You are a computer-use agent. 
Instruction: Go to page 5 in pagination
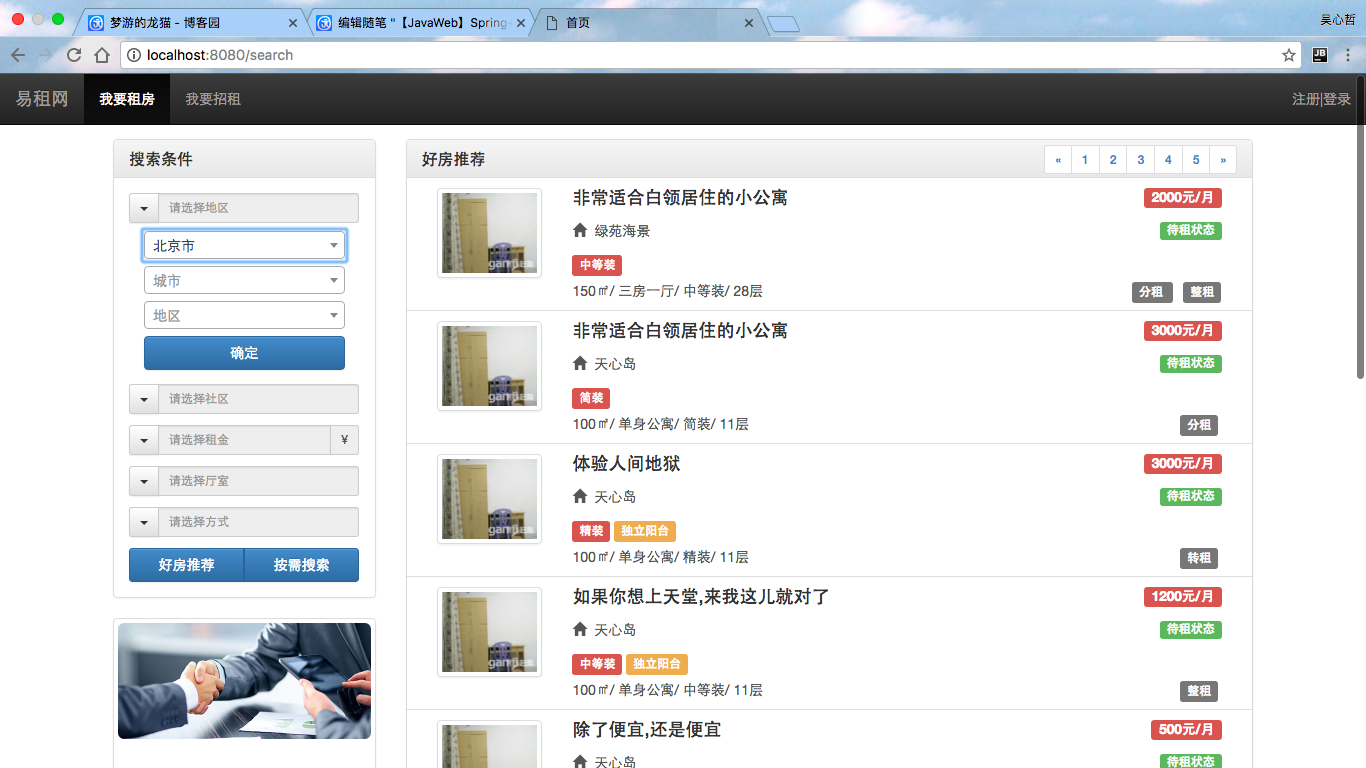[1196, 160]
